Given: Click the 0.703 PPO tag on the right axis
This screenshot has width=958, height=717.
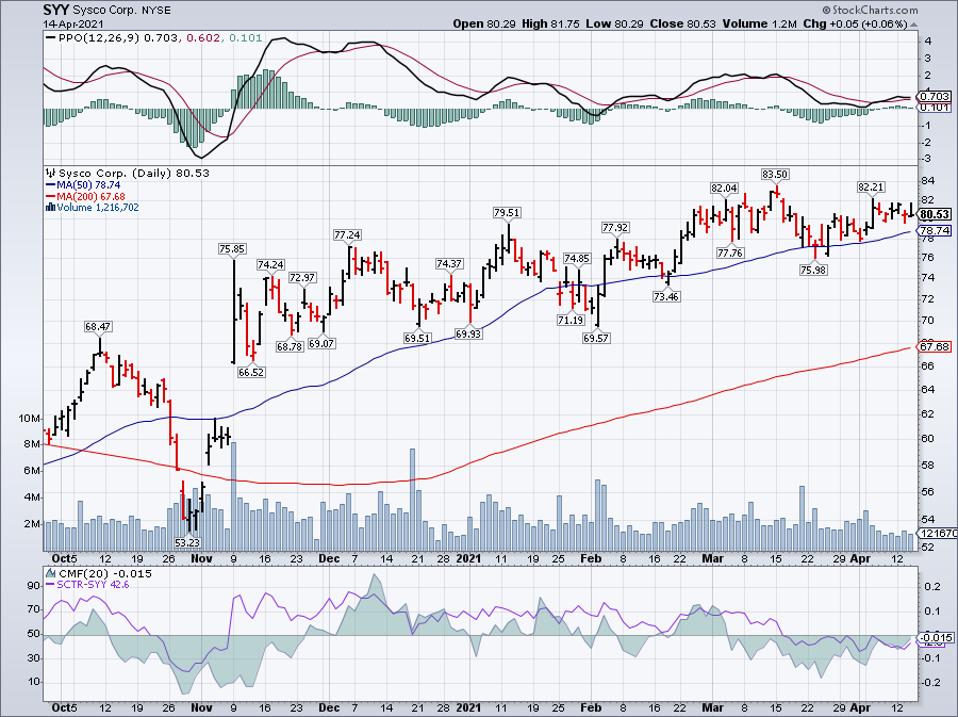Looking at the screenshot, I should [935, 96].
